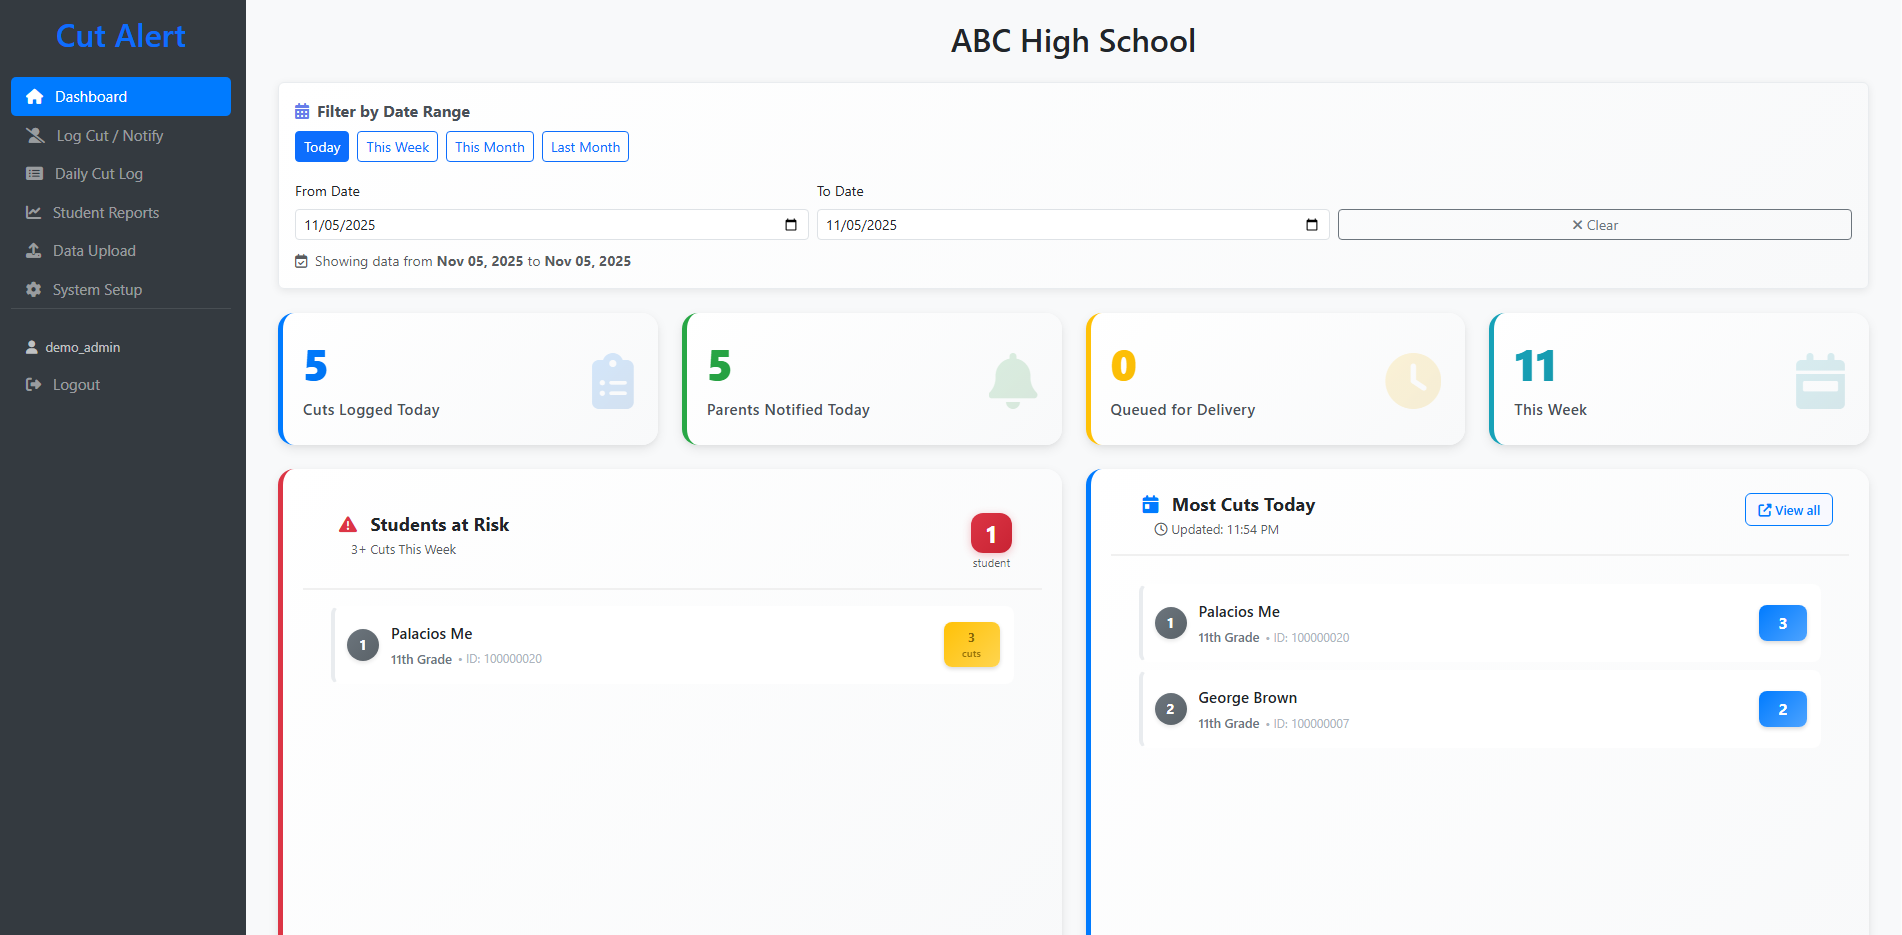This screenshot has width=1902, height=935.
Task: Click the demo_admin user icon
Action: click(31, 346)
